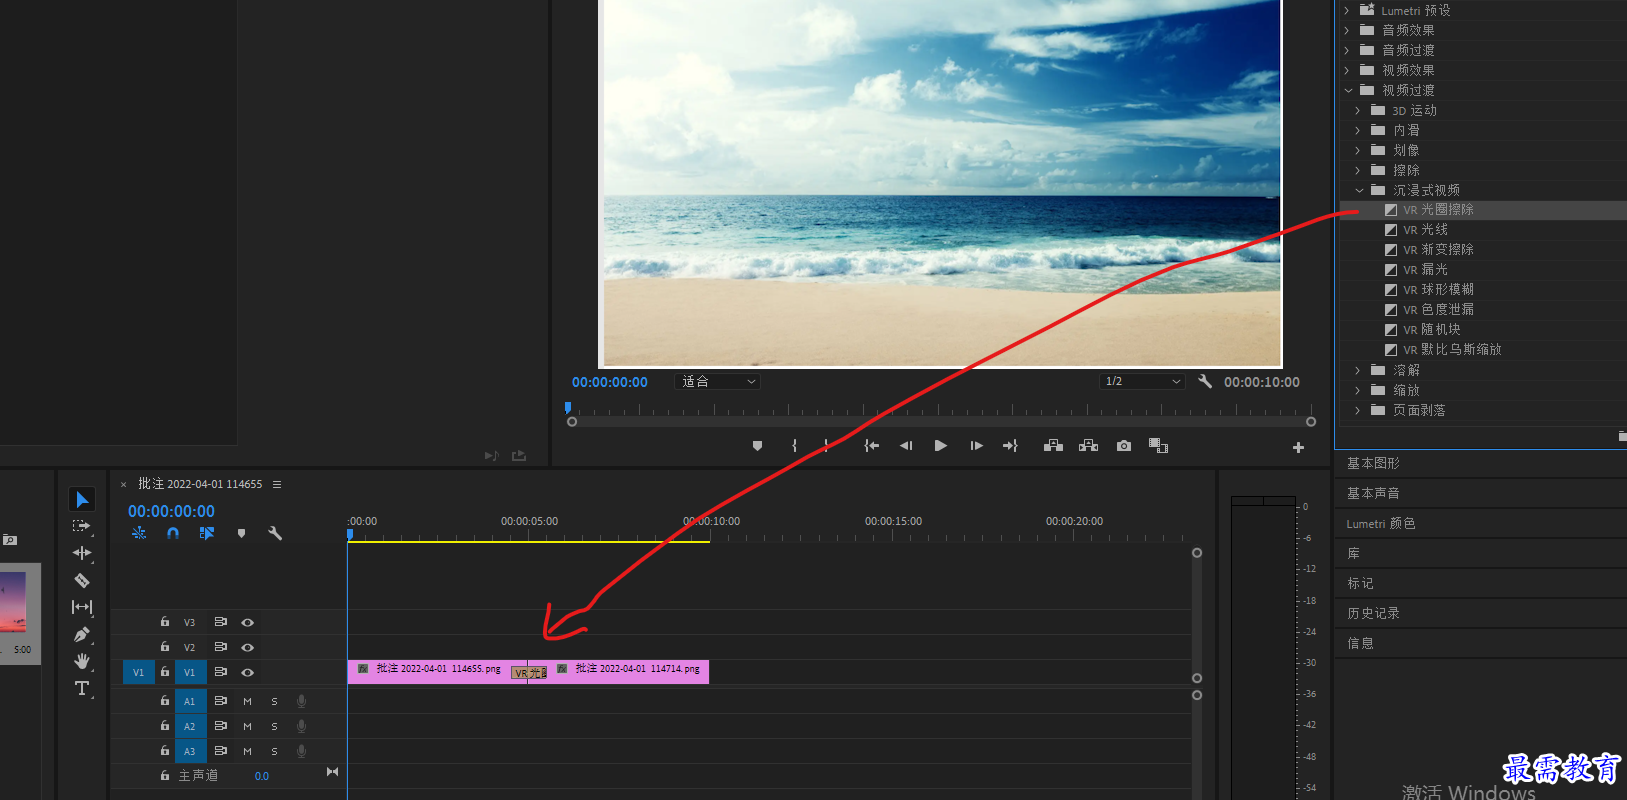Viewport: 1627px width, 800px height.
Task: Toggle V1 track output eye
Action: [x=247, y=672]
